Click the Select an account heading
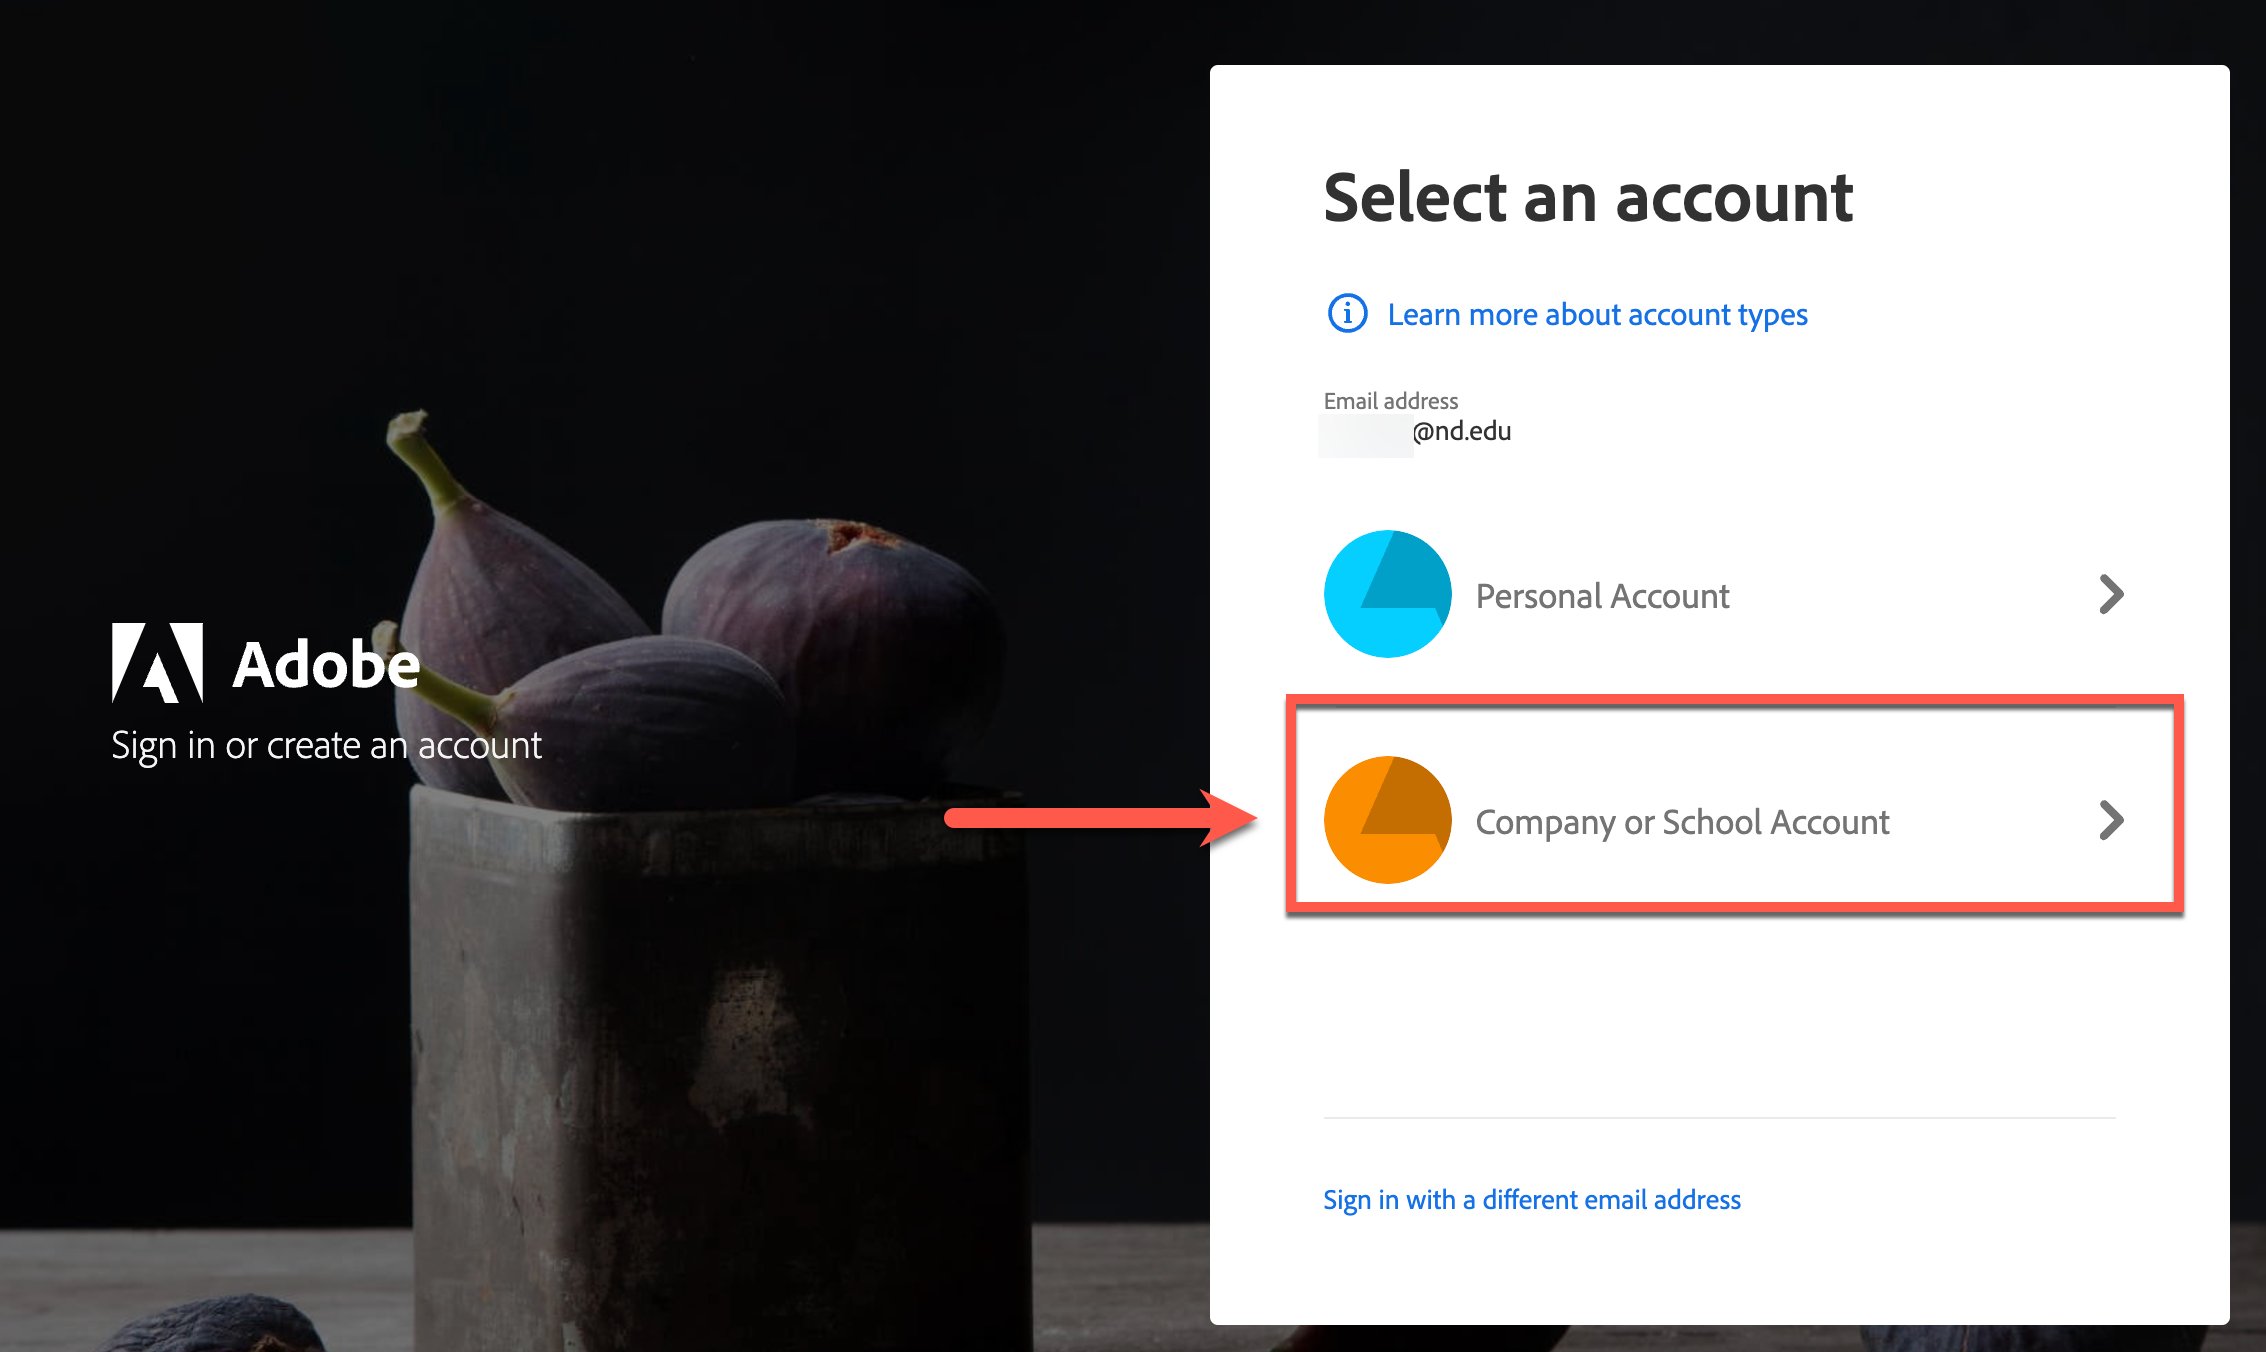This screenshot has height=1352, width=2266. [1587, 198]
